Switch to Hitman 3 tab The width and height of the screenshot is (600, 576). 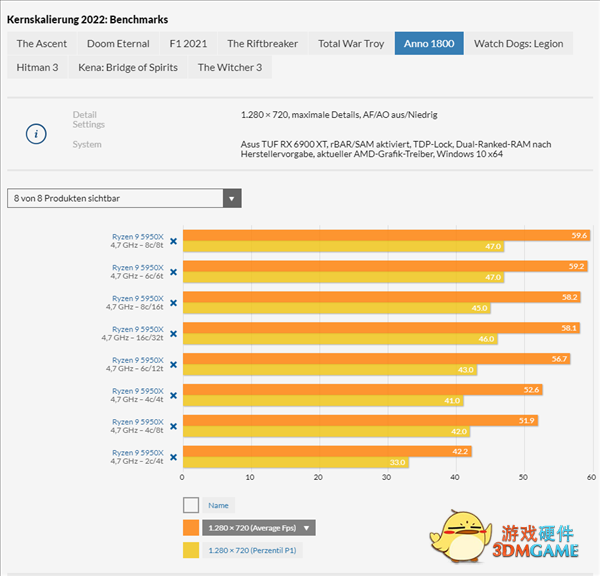point(37,67)
